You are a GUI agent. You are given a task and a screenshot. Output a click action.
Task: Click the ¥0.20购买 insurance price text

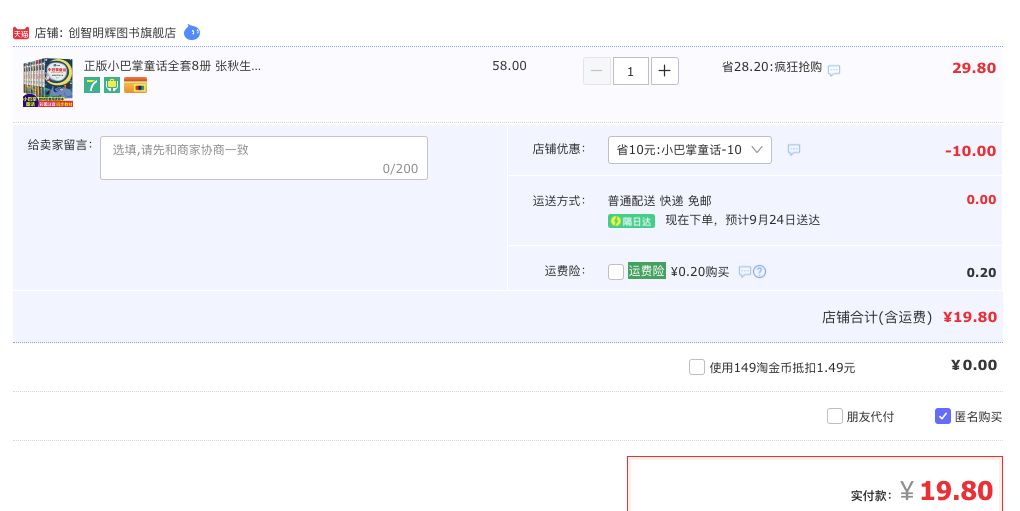pyautogui.click(x=700, y=272)
